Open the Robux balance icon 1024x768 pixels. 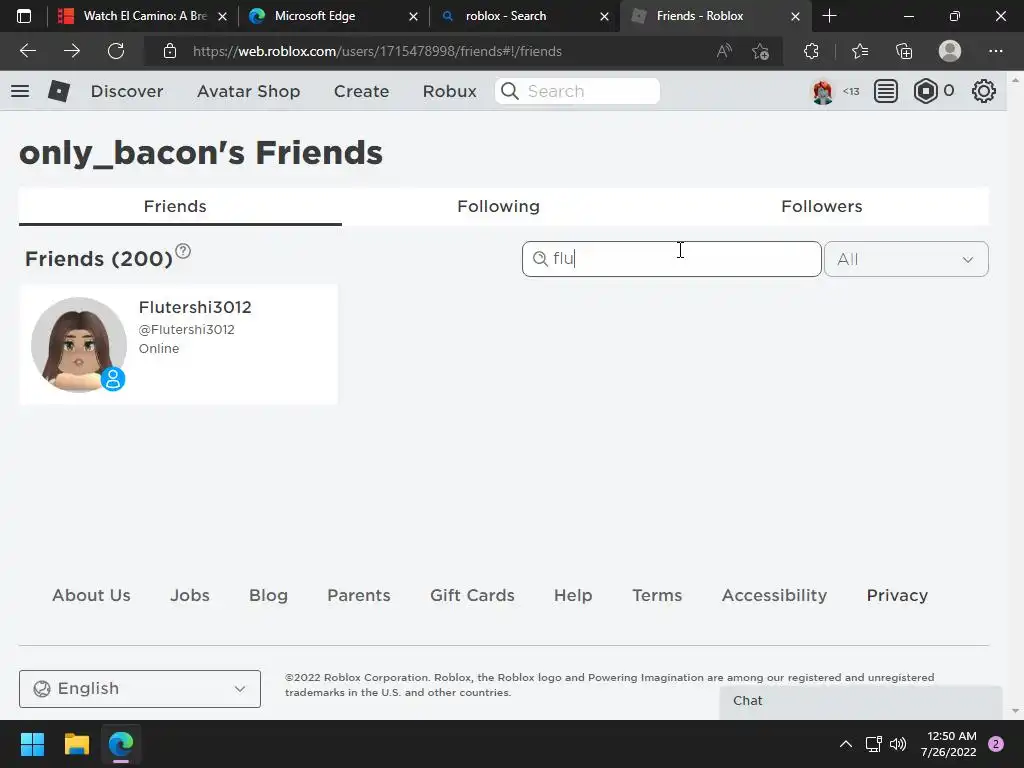[x=925, y=91]
